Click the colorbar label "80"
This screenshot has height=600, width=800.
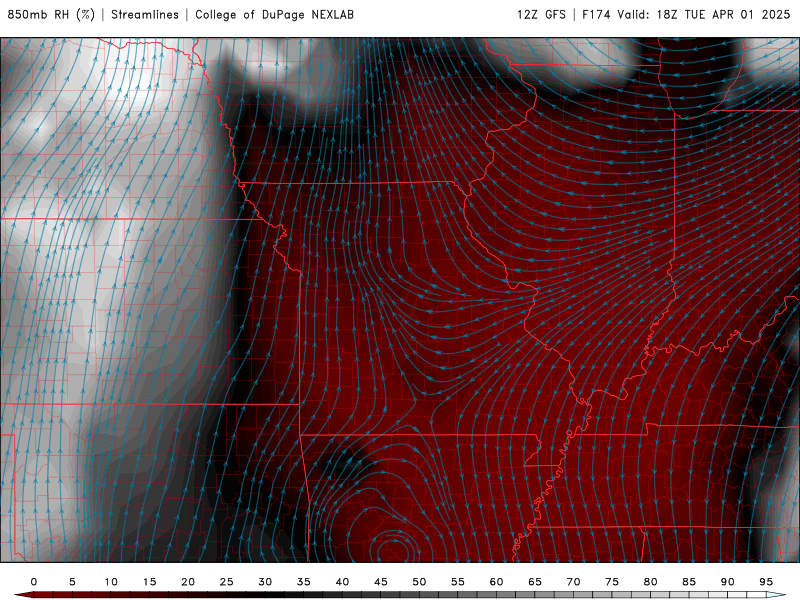(651, 582)
